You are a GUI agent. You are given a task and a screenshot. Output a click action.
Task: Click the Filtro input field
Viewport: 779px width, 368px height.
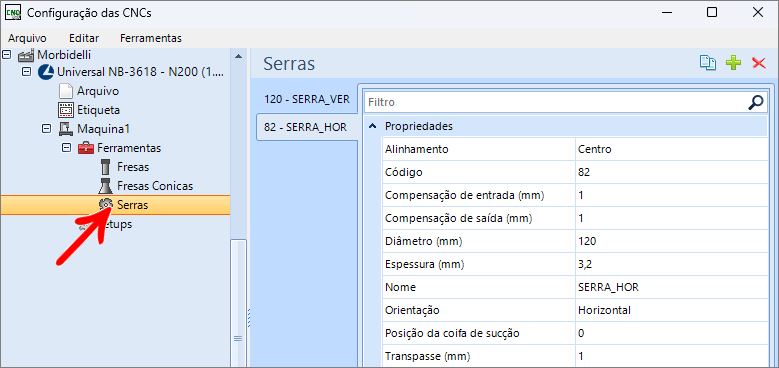coord(555,102)
